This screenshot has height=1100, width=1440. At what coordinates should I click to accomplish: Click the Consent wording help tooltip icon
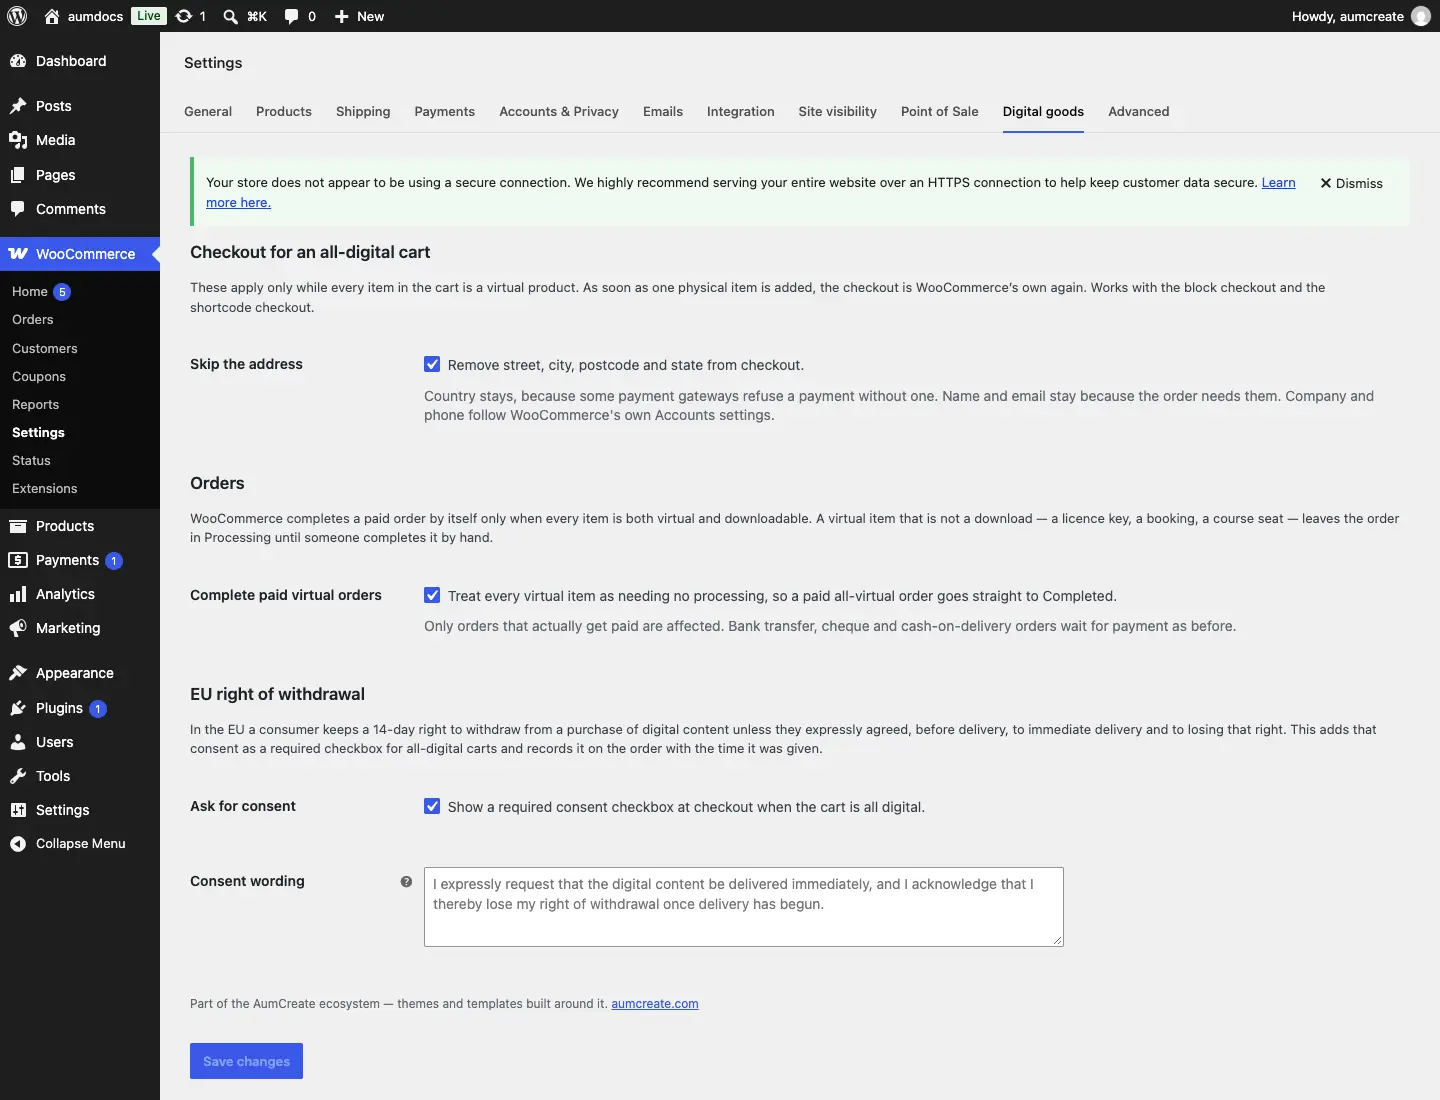coord(406,881)
